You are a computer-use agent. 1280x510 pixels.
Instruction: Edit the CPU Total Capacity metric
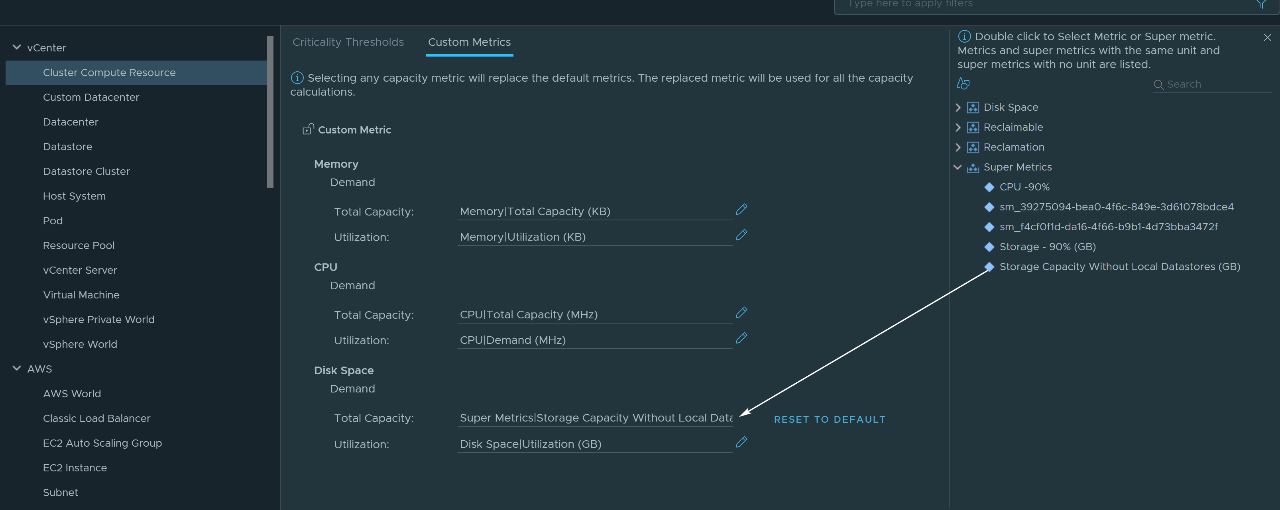(741, 313)
